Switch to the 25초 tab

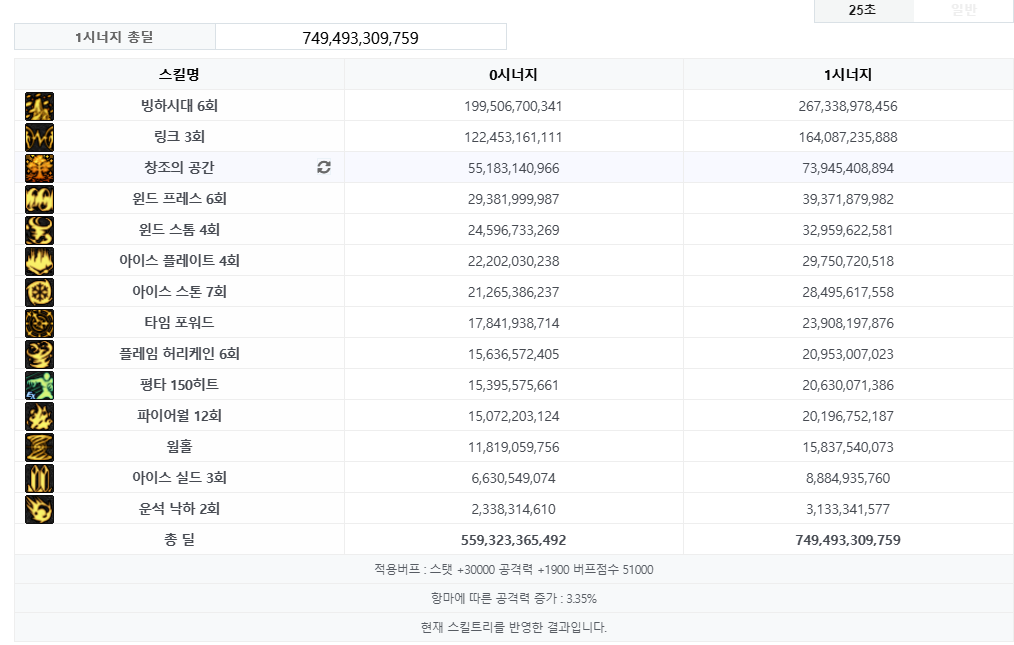coord(862,10)
